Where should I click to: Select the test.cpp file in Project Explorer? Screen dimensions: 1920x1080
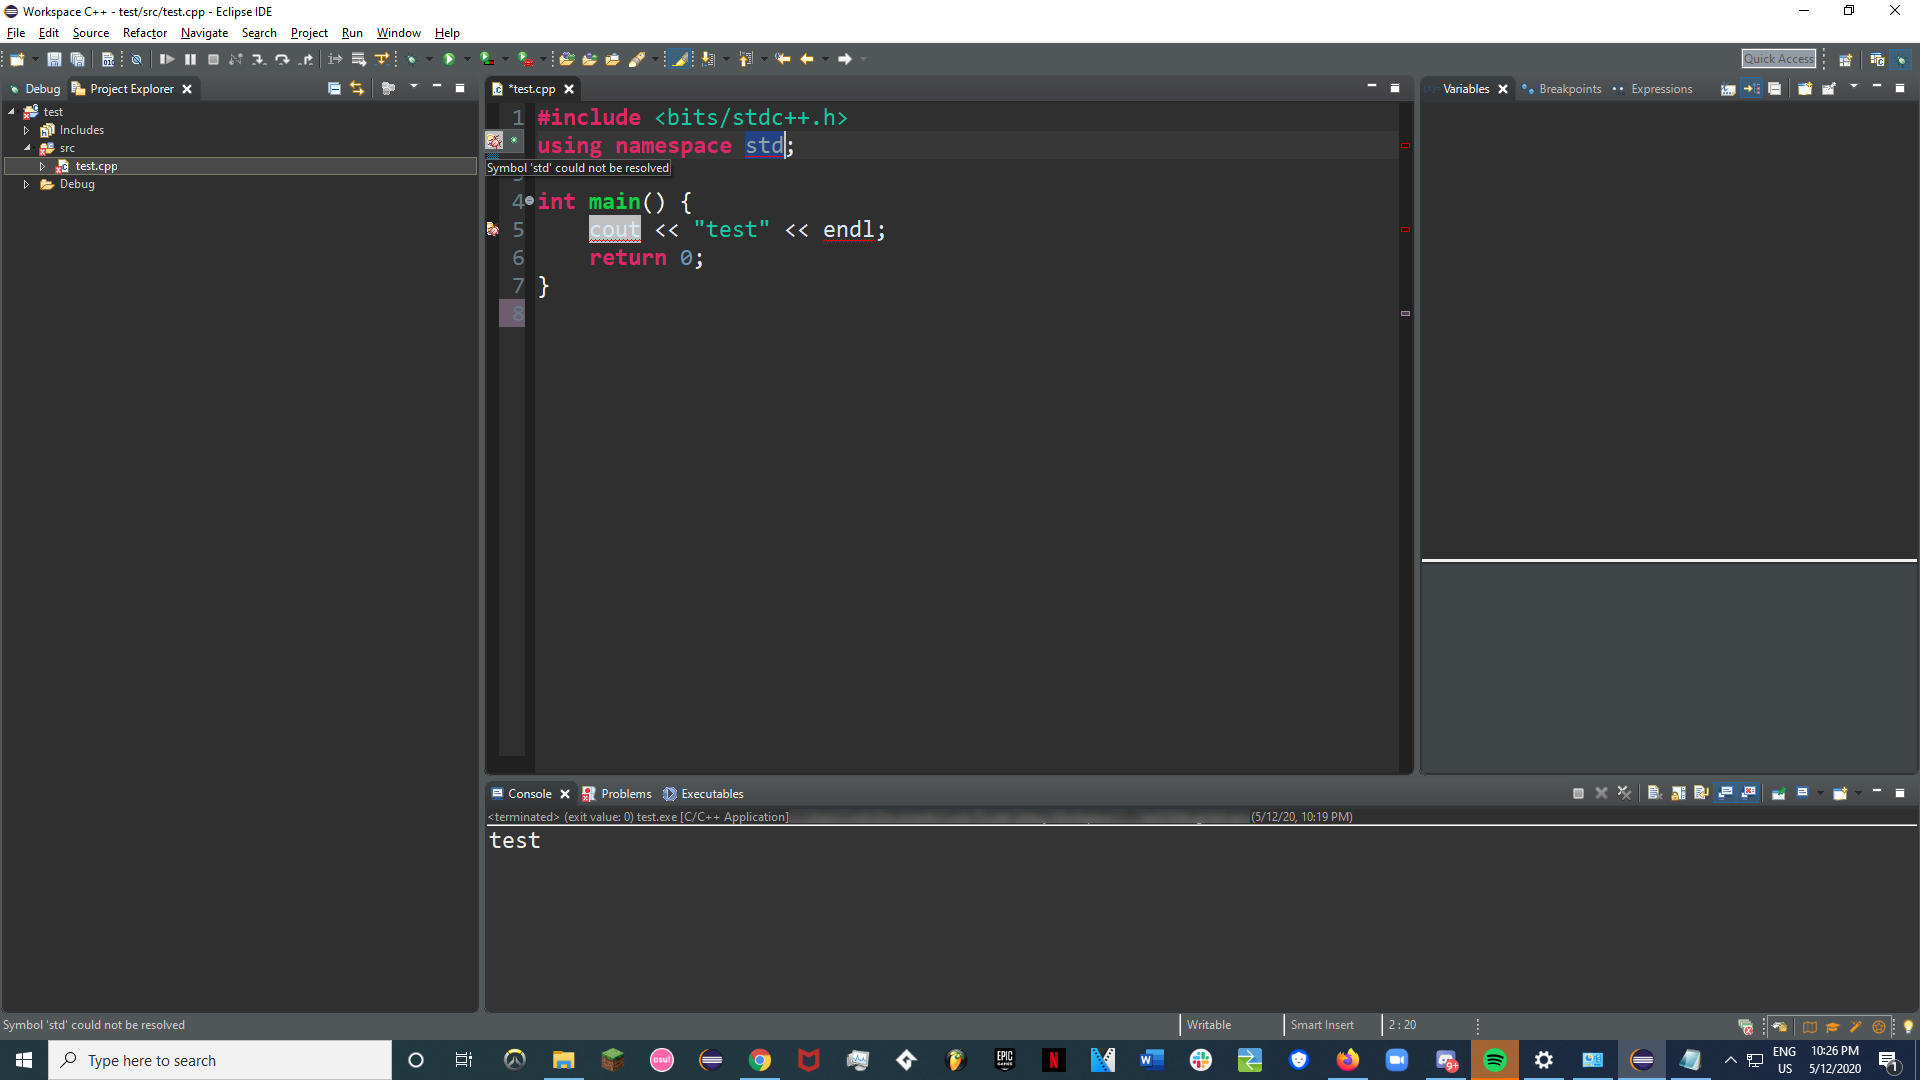pyautogui.click(x=240, y=166)
